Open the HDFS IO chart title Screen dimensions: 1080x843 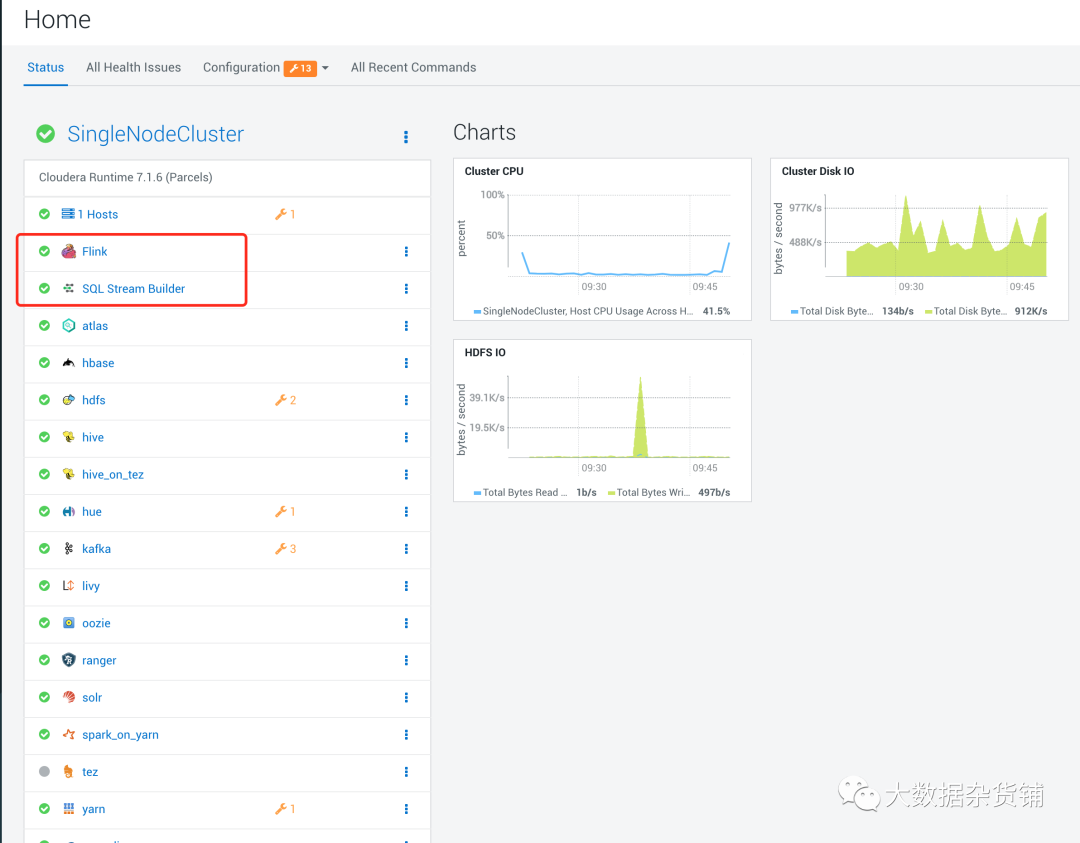[x=485, y=353]
